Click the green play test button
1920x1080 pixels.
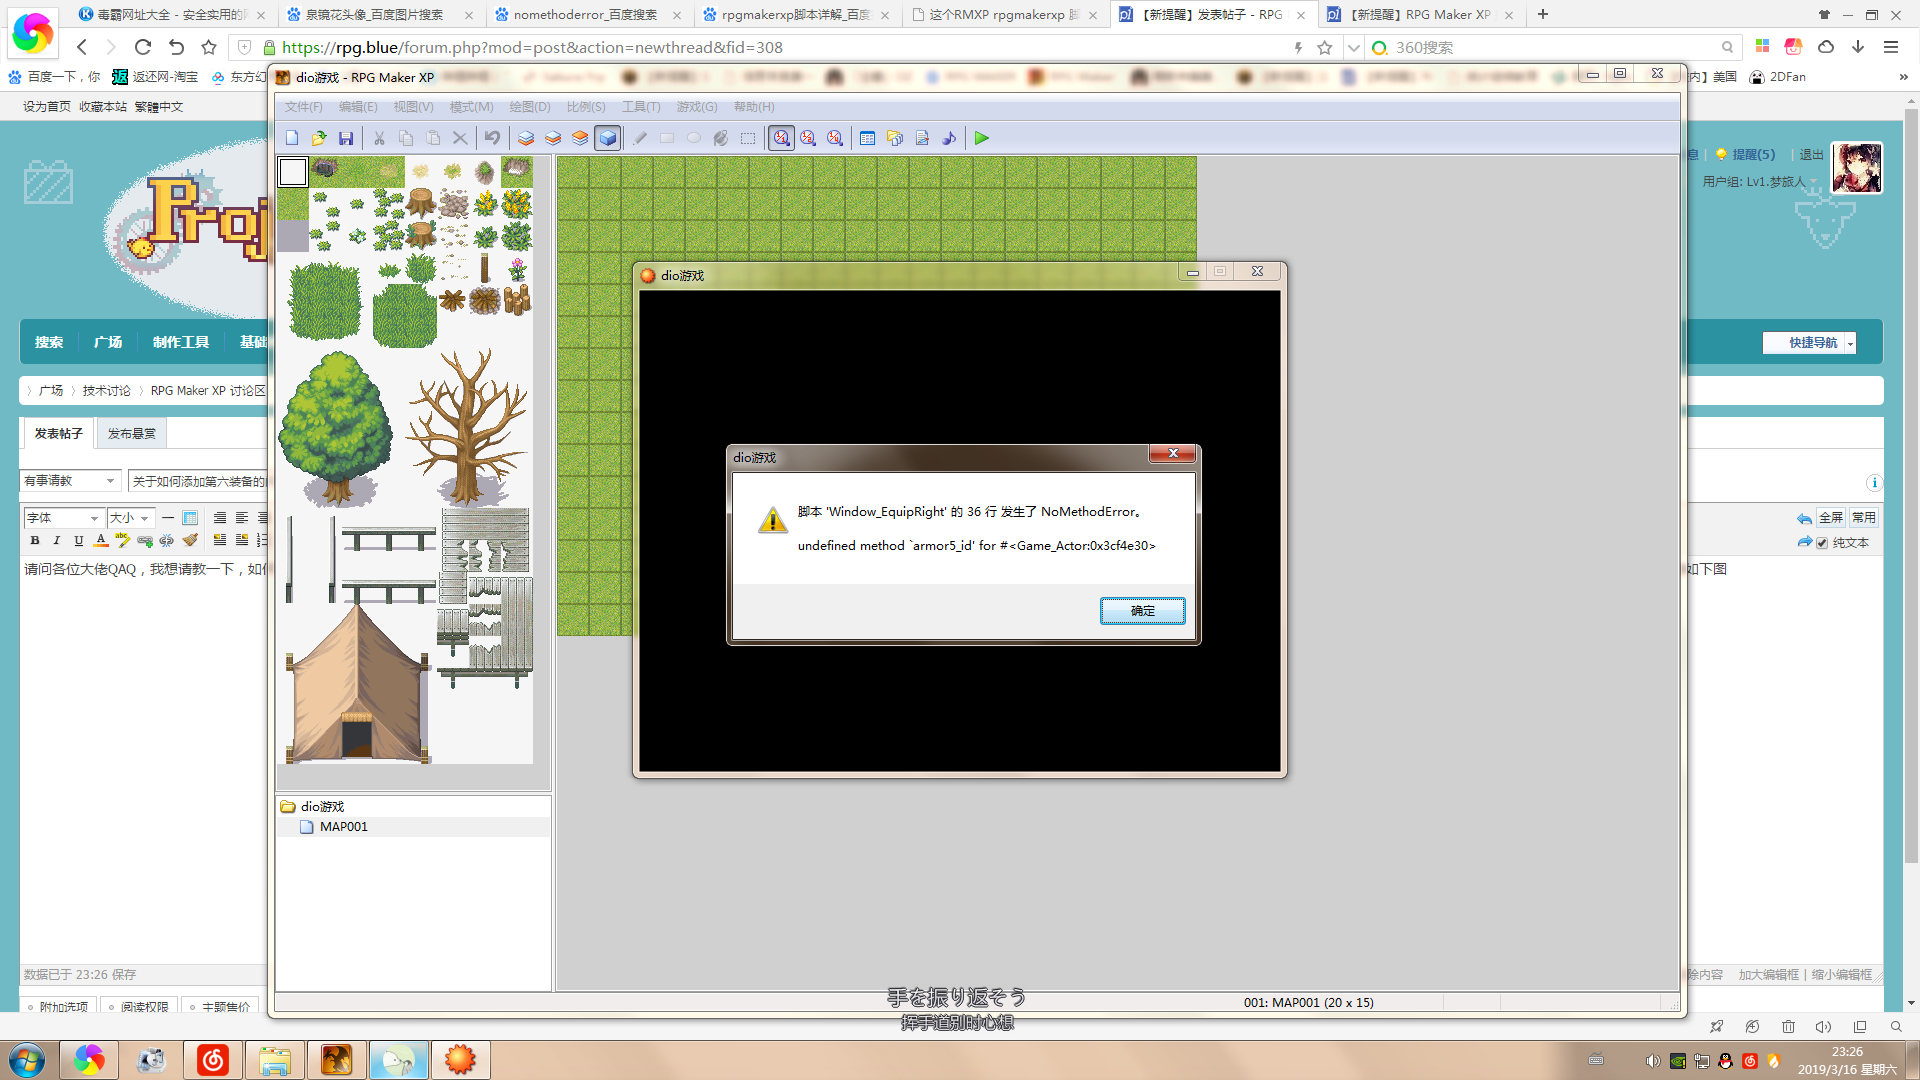982,138
